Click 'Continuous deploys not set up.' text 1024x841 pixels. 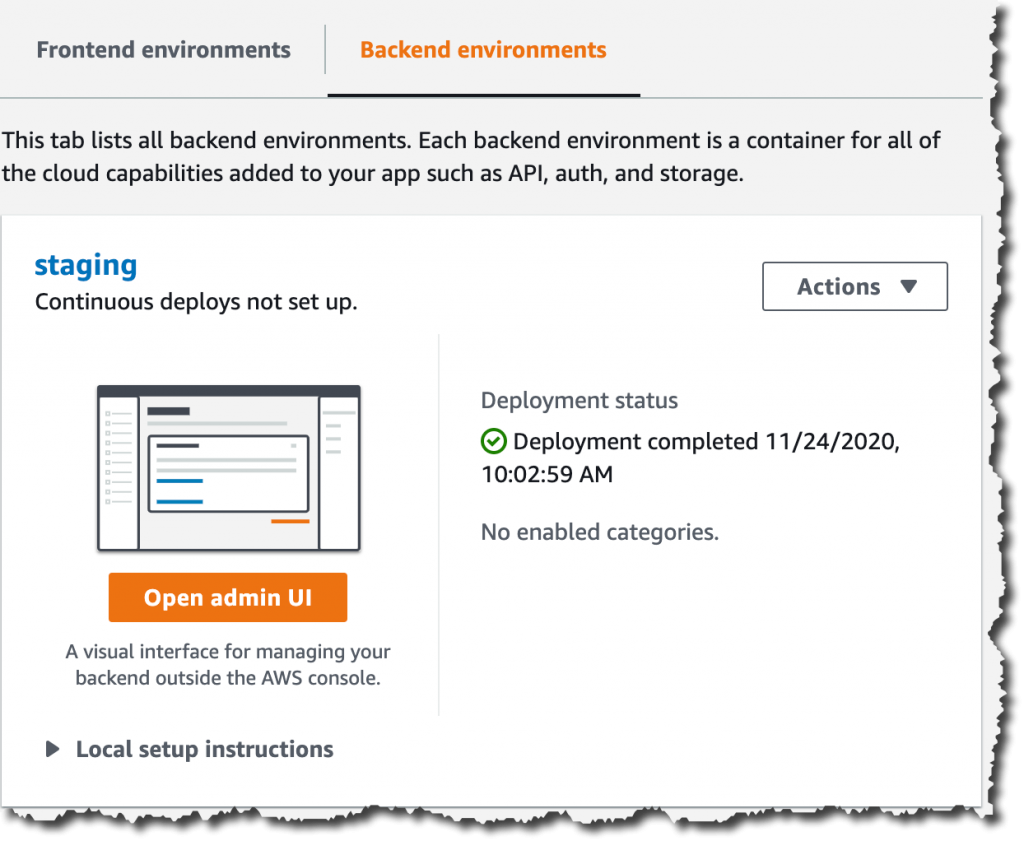pyautogui.click(x=196, y=302)
